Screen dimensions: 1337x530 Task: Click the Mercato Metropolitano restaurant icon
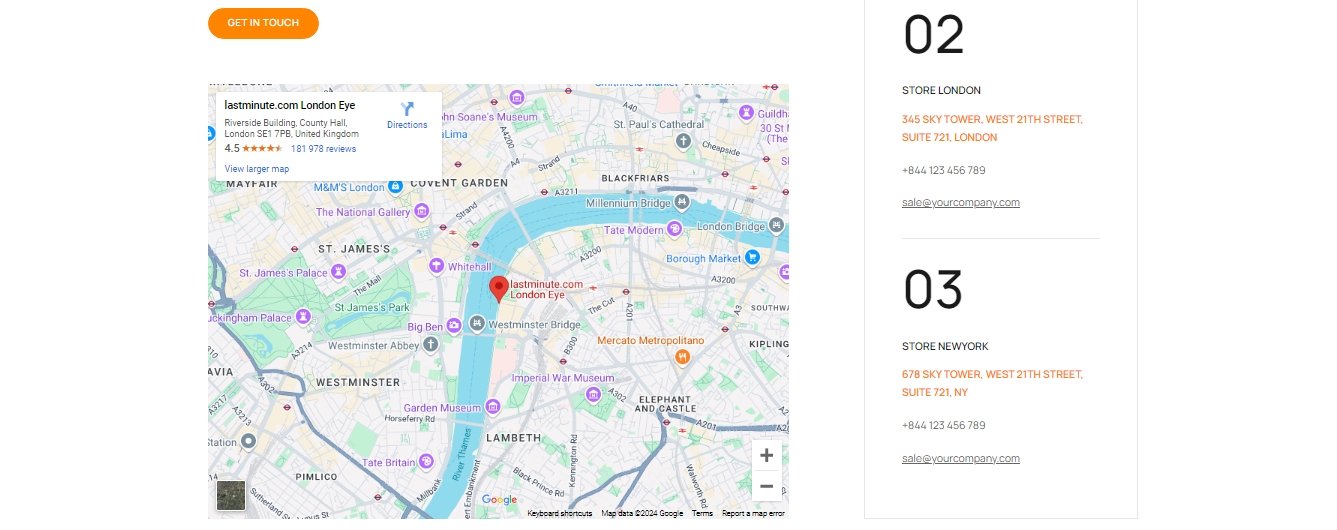coord(682,356)
